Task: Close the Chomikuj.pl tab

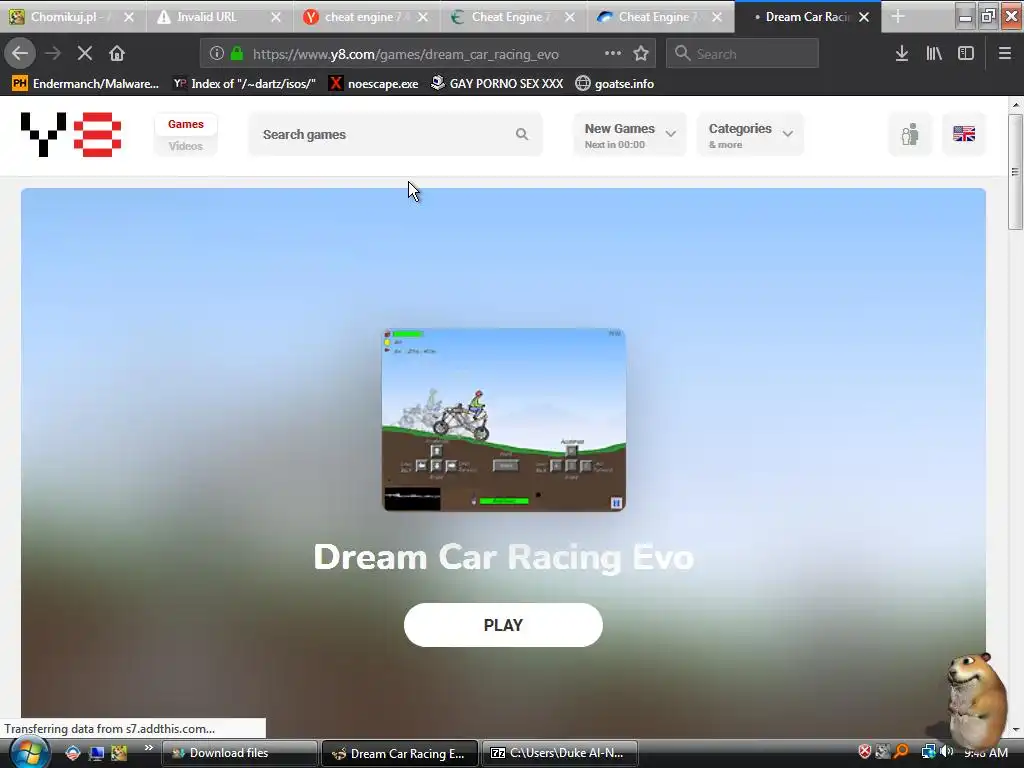Action: tap(129, 17)
